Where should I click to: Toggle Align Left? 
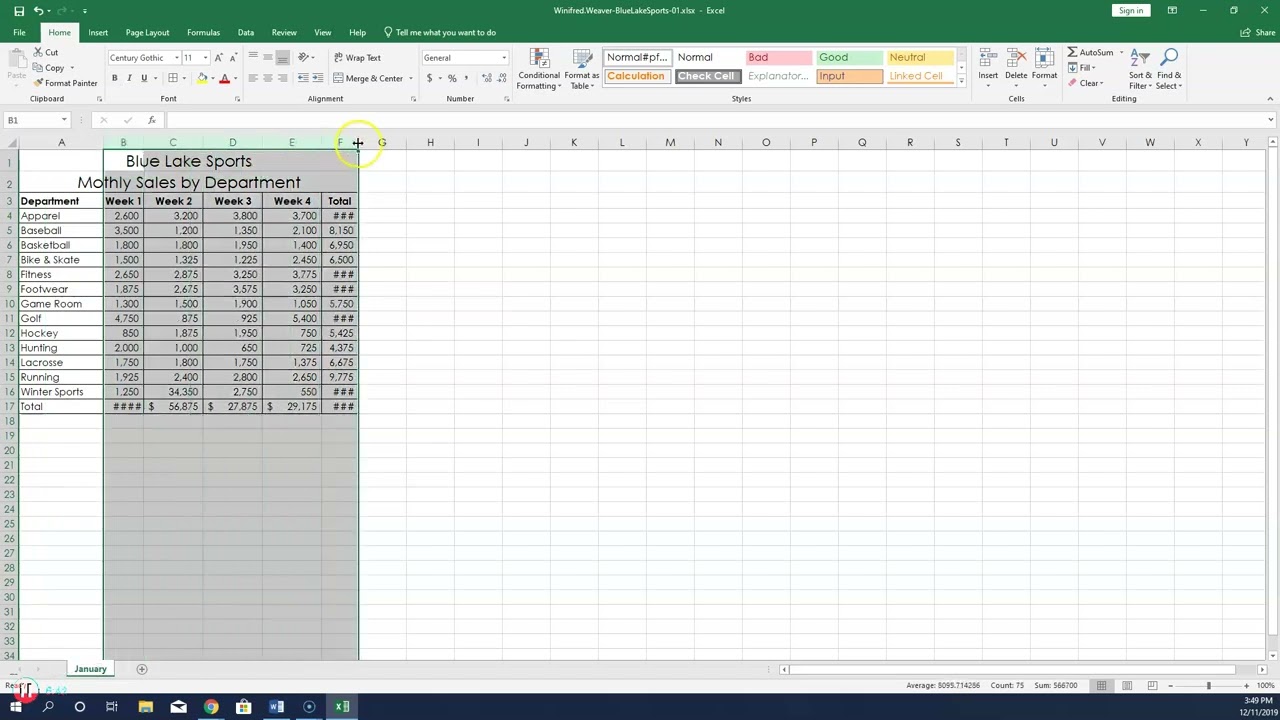point(253,78)
